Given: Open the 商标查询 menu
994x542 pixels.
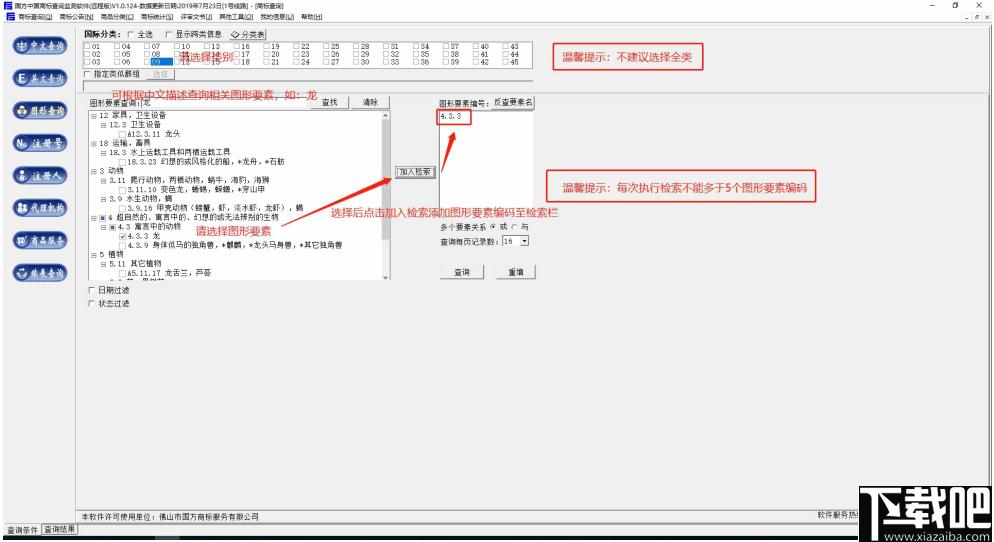Looking at the screenshot, I should click(x=35, y=16).
